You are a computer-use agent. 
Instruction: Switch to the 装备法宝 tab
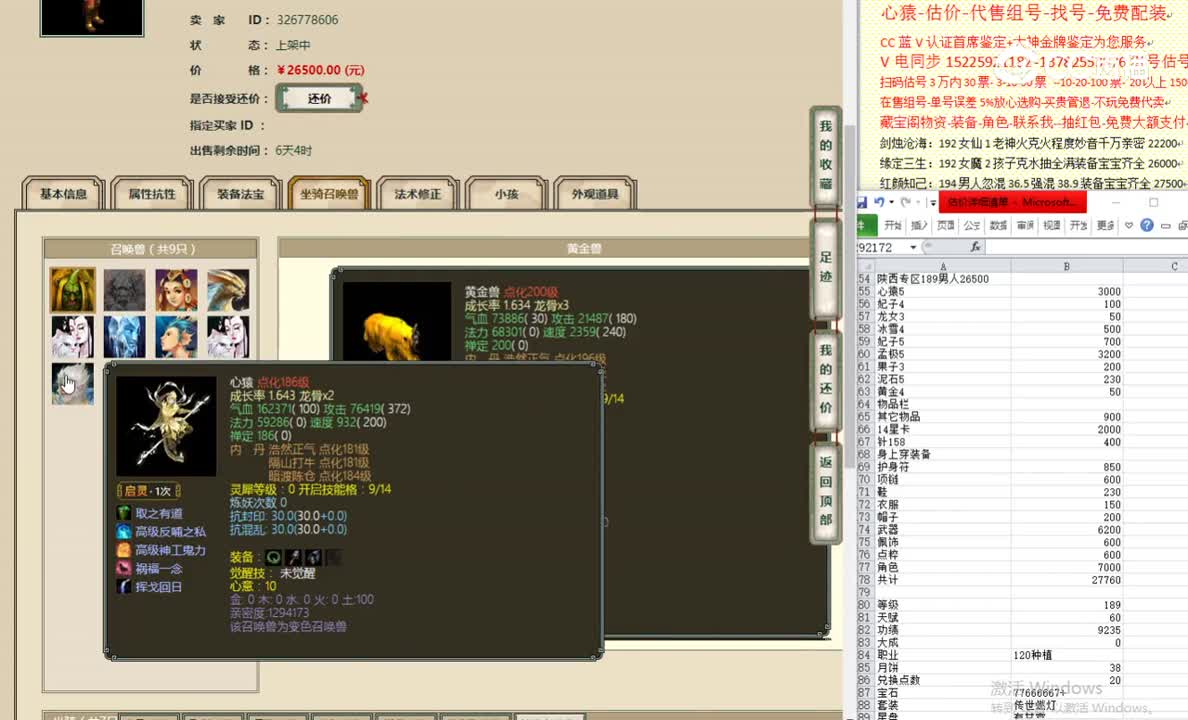point(241,194)
